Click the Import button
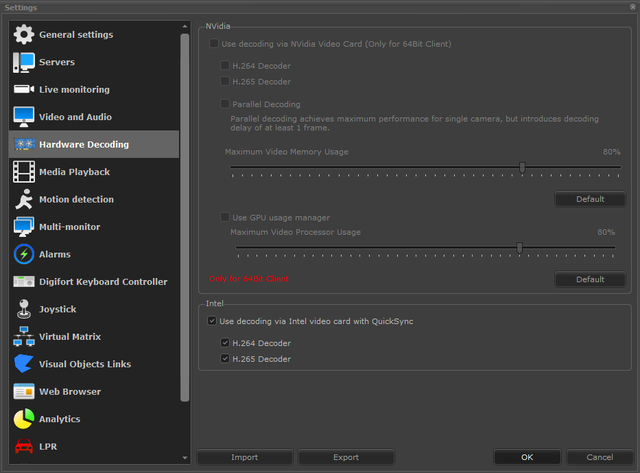The height and width of the screenshot is (473, 640). [244, 457]
